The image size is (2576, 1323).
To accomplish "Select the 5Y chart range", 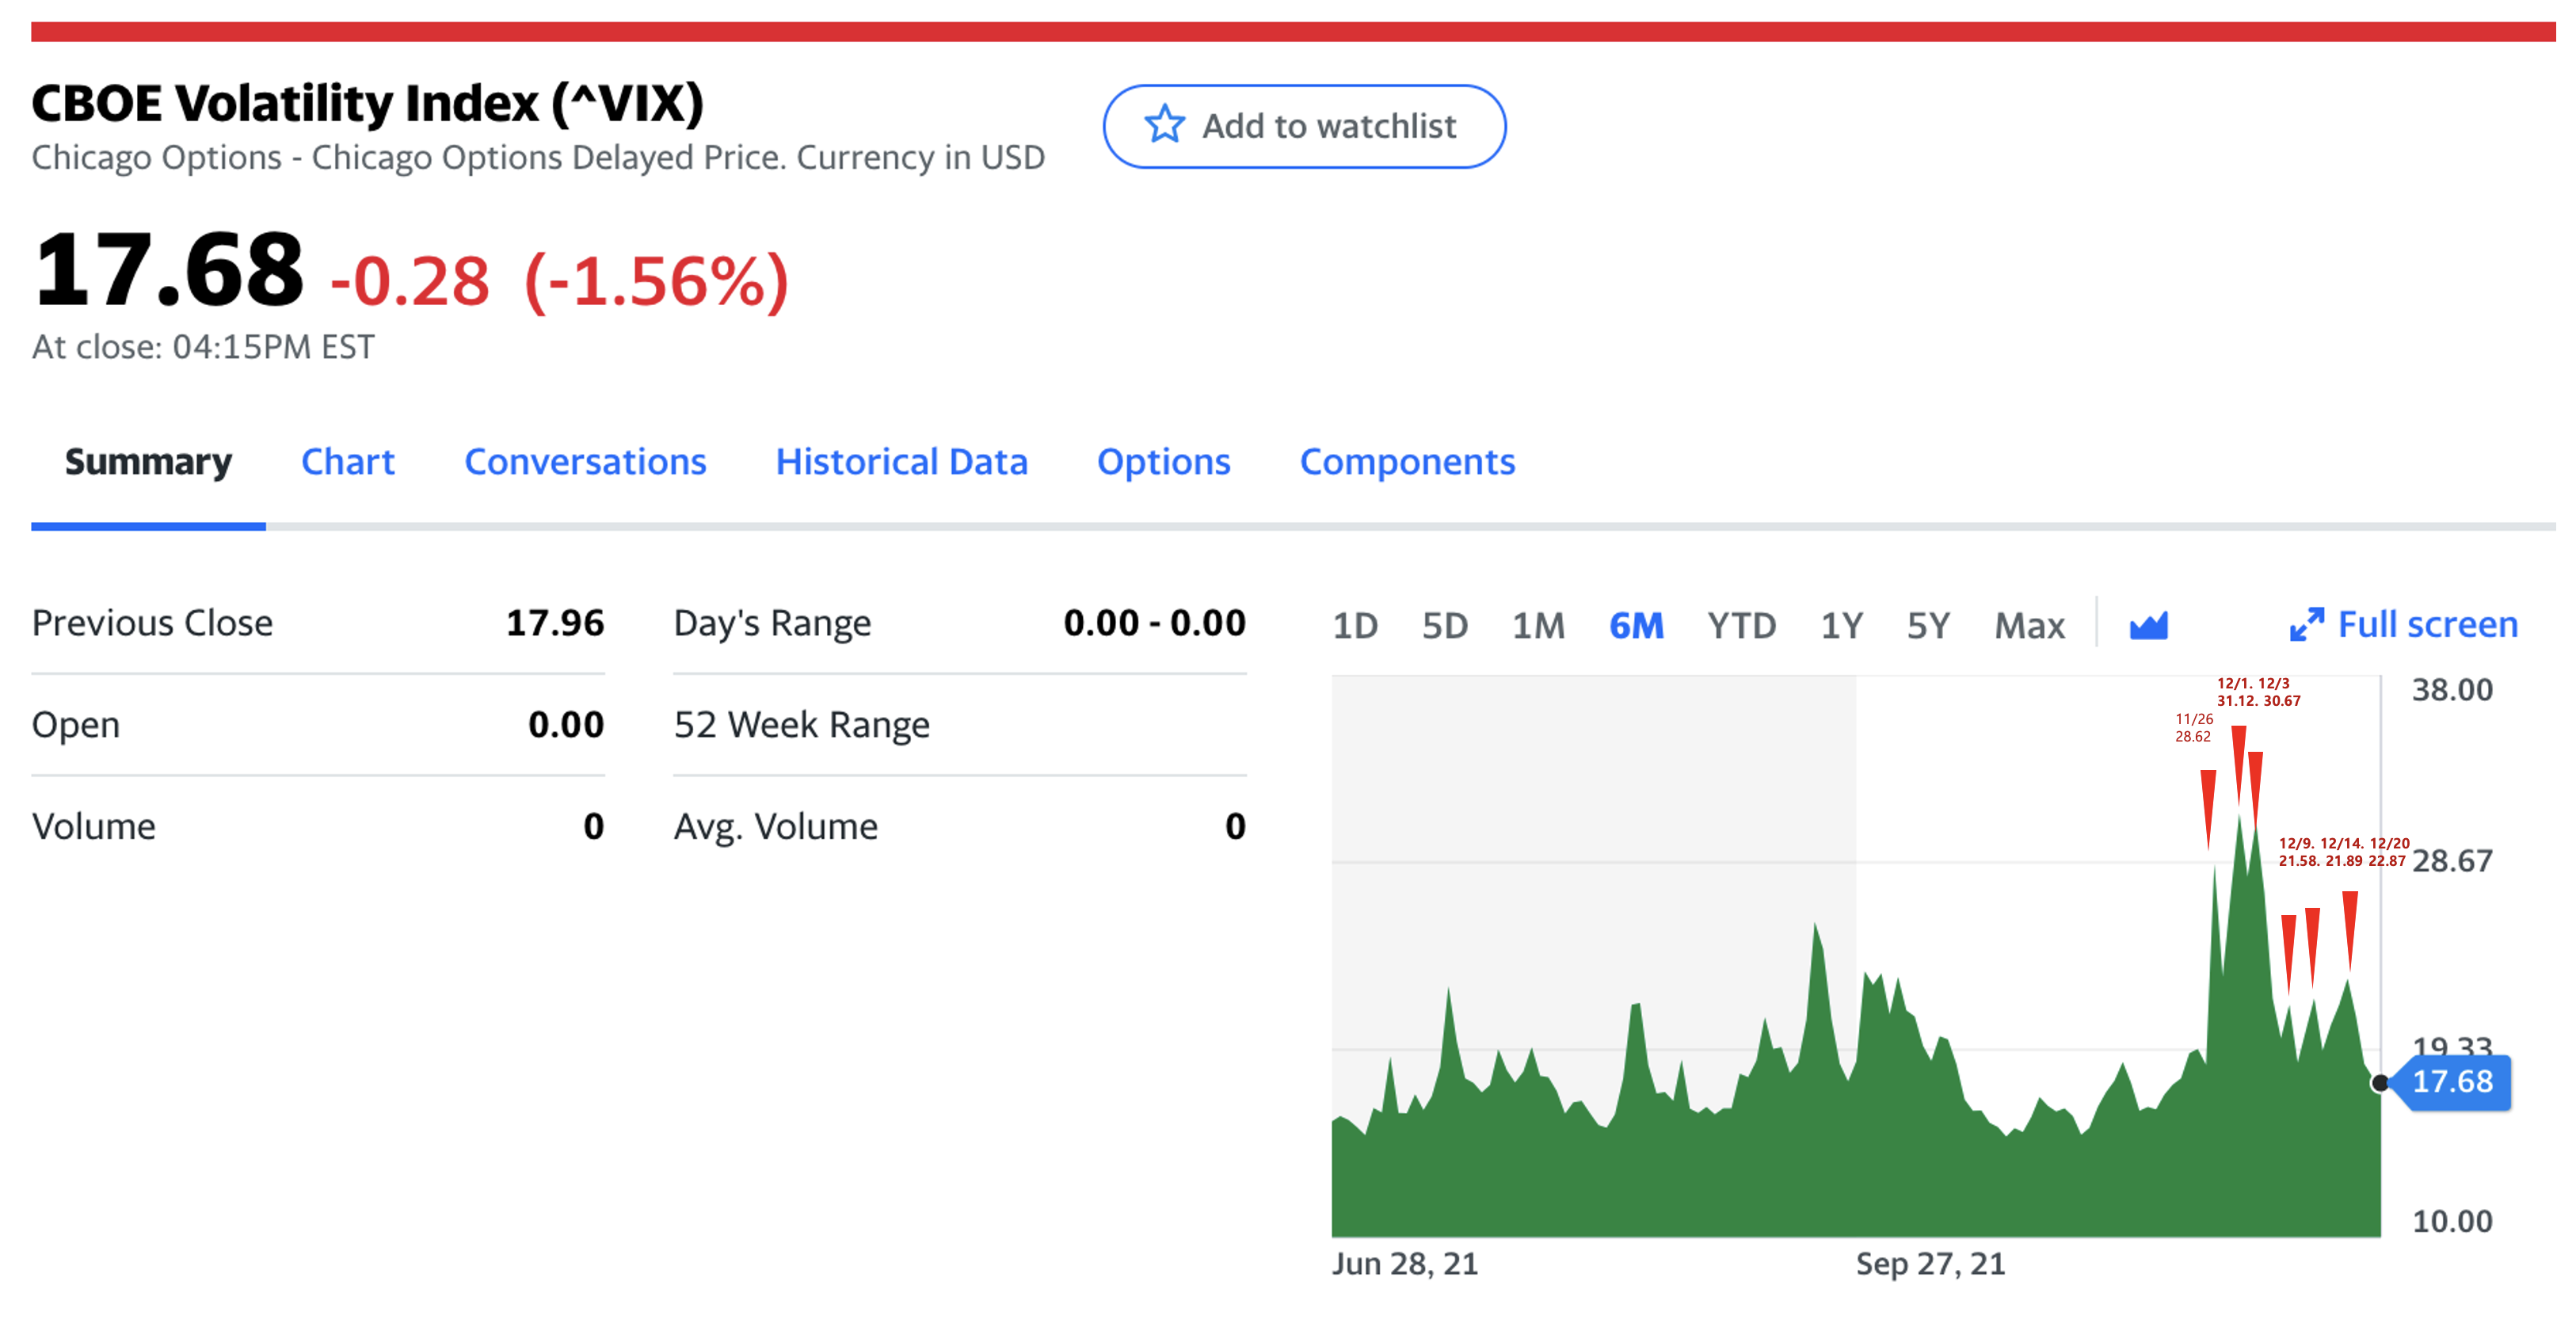I will pyautogui.click(x=1928, y=626).
